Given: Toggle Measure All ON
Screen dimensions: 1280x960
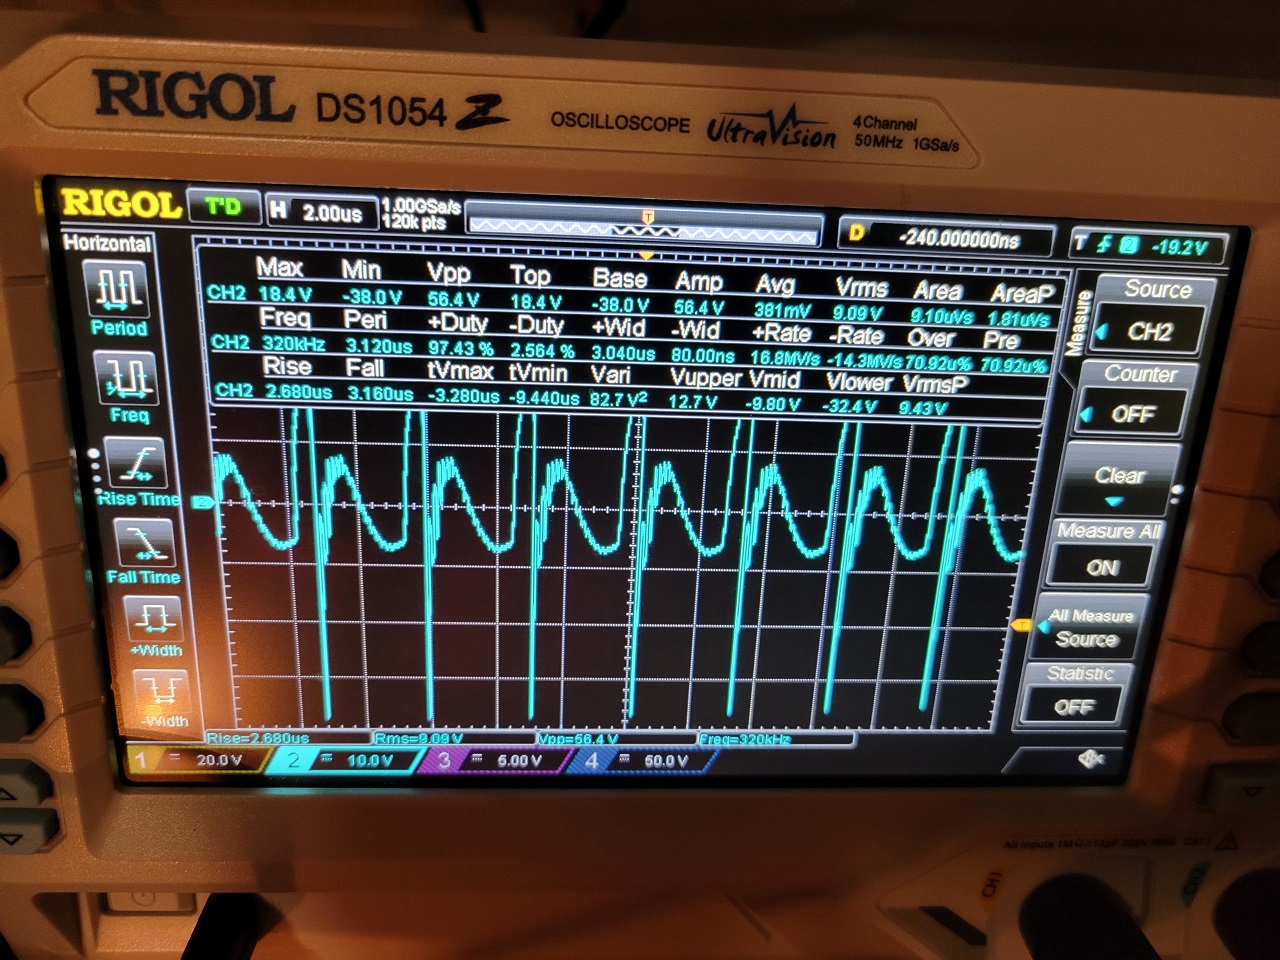Looking at the screenshot, I should click(x=1103, y=567).
